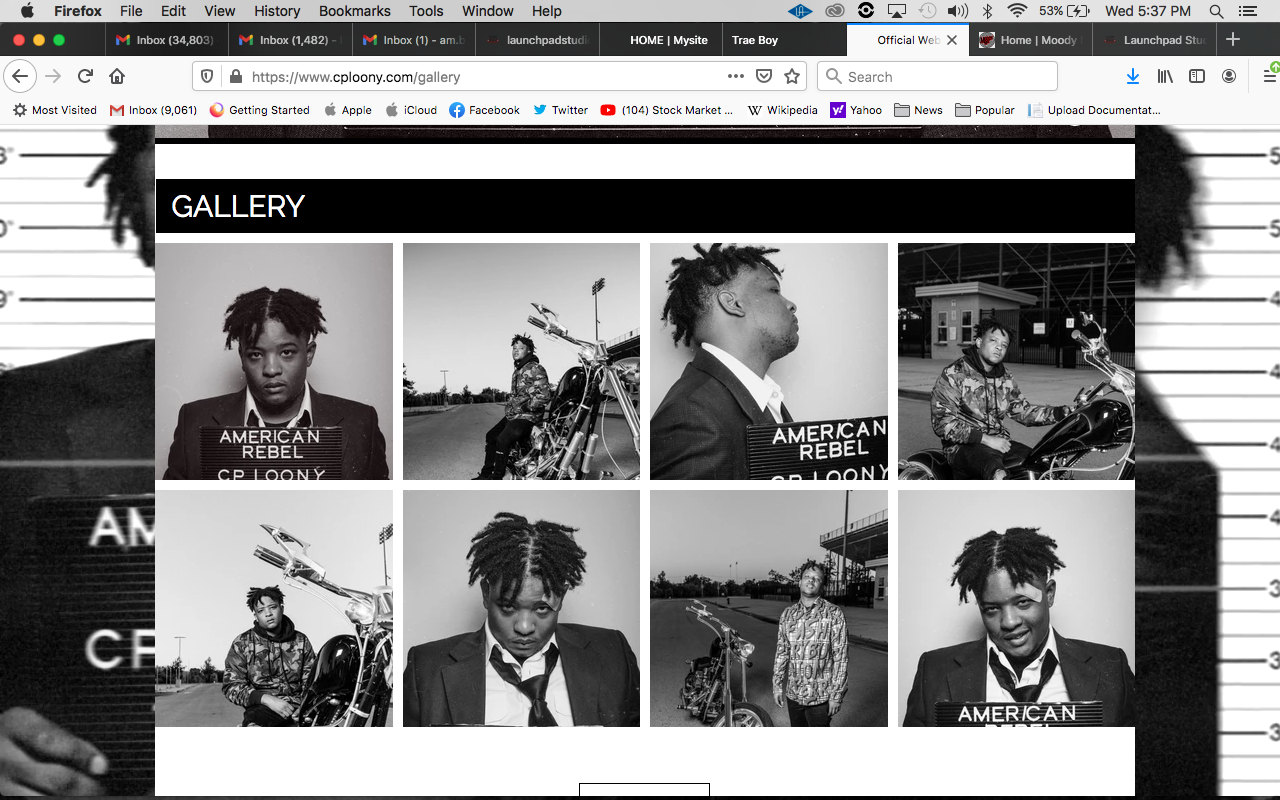Open the Tools menu
The height and width of the screenshot is (800, 1280).
pyautogui.click(x=426, y=11)
